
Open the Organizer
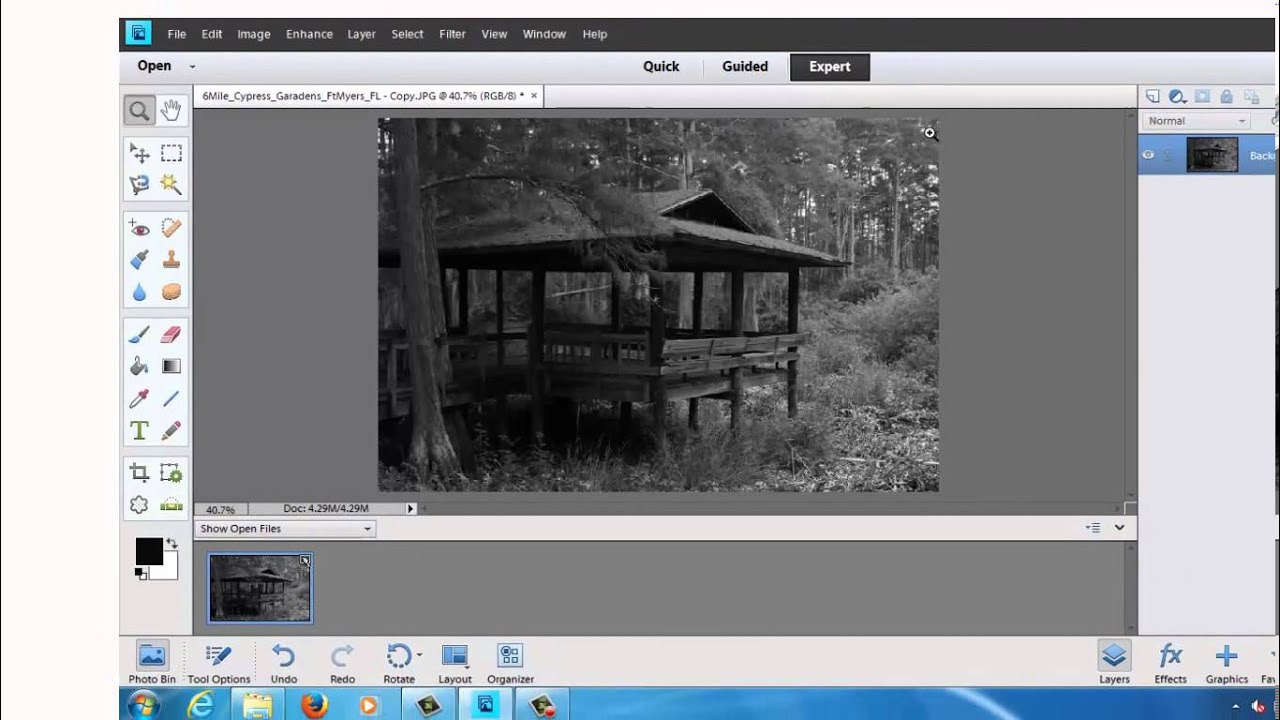tap(510, 663)
